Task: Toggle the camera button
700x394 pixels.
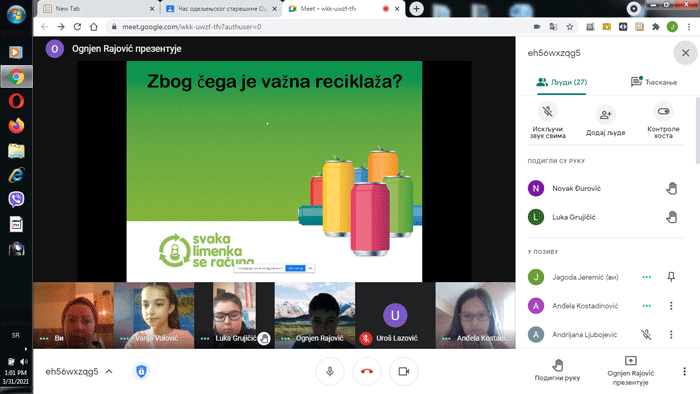Action: [404, 371]
